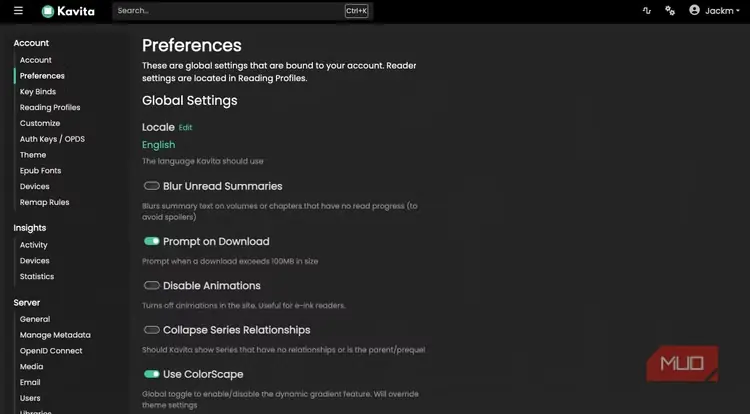
Task: Click the Use ColorScape label
Action: [x=203, y=374]
